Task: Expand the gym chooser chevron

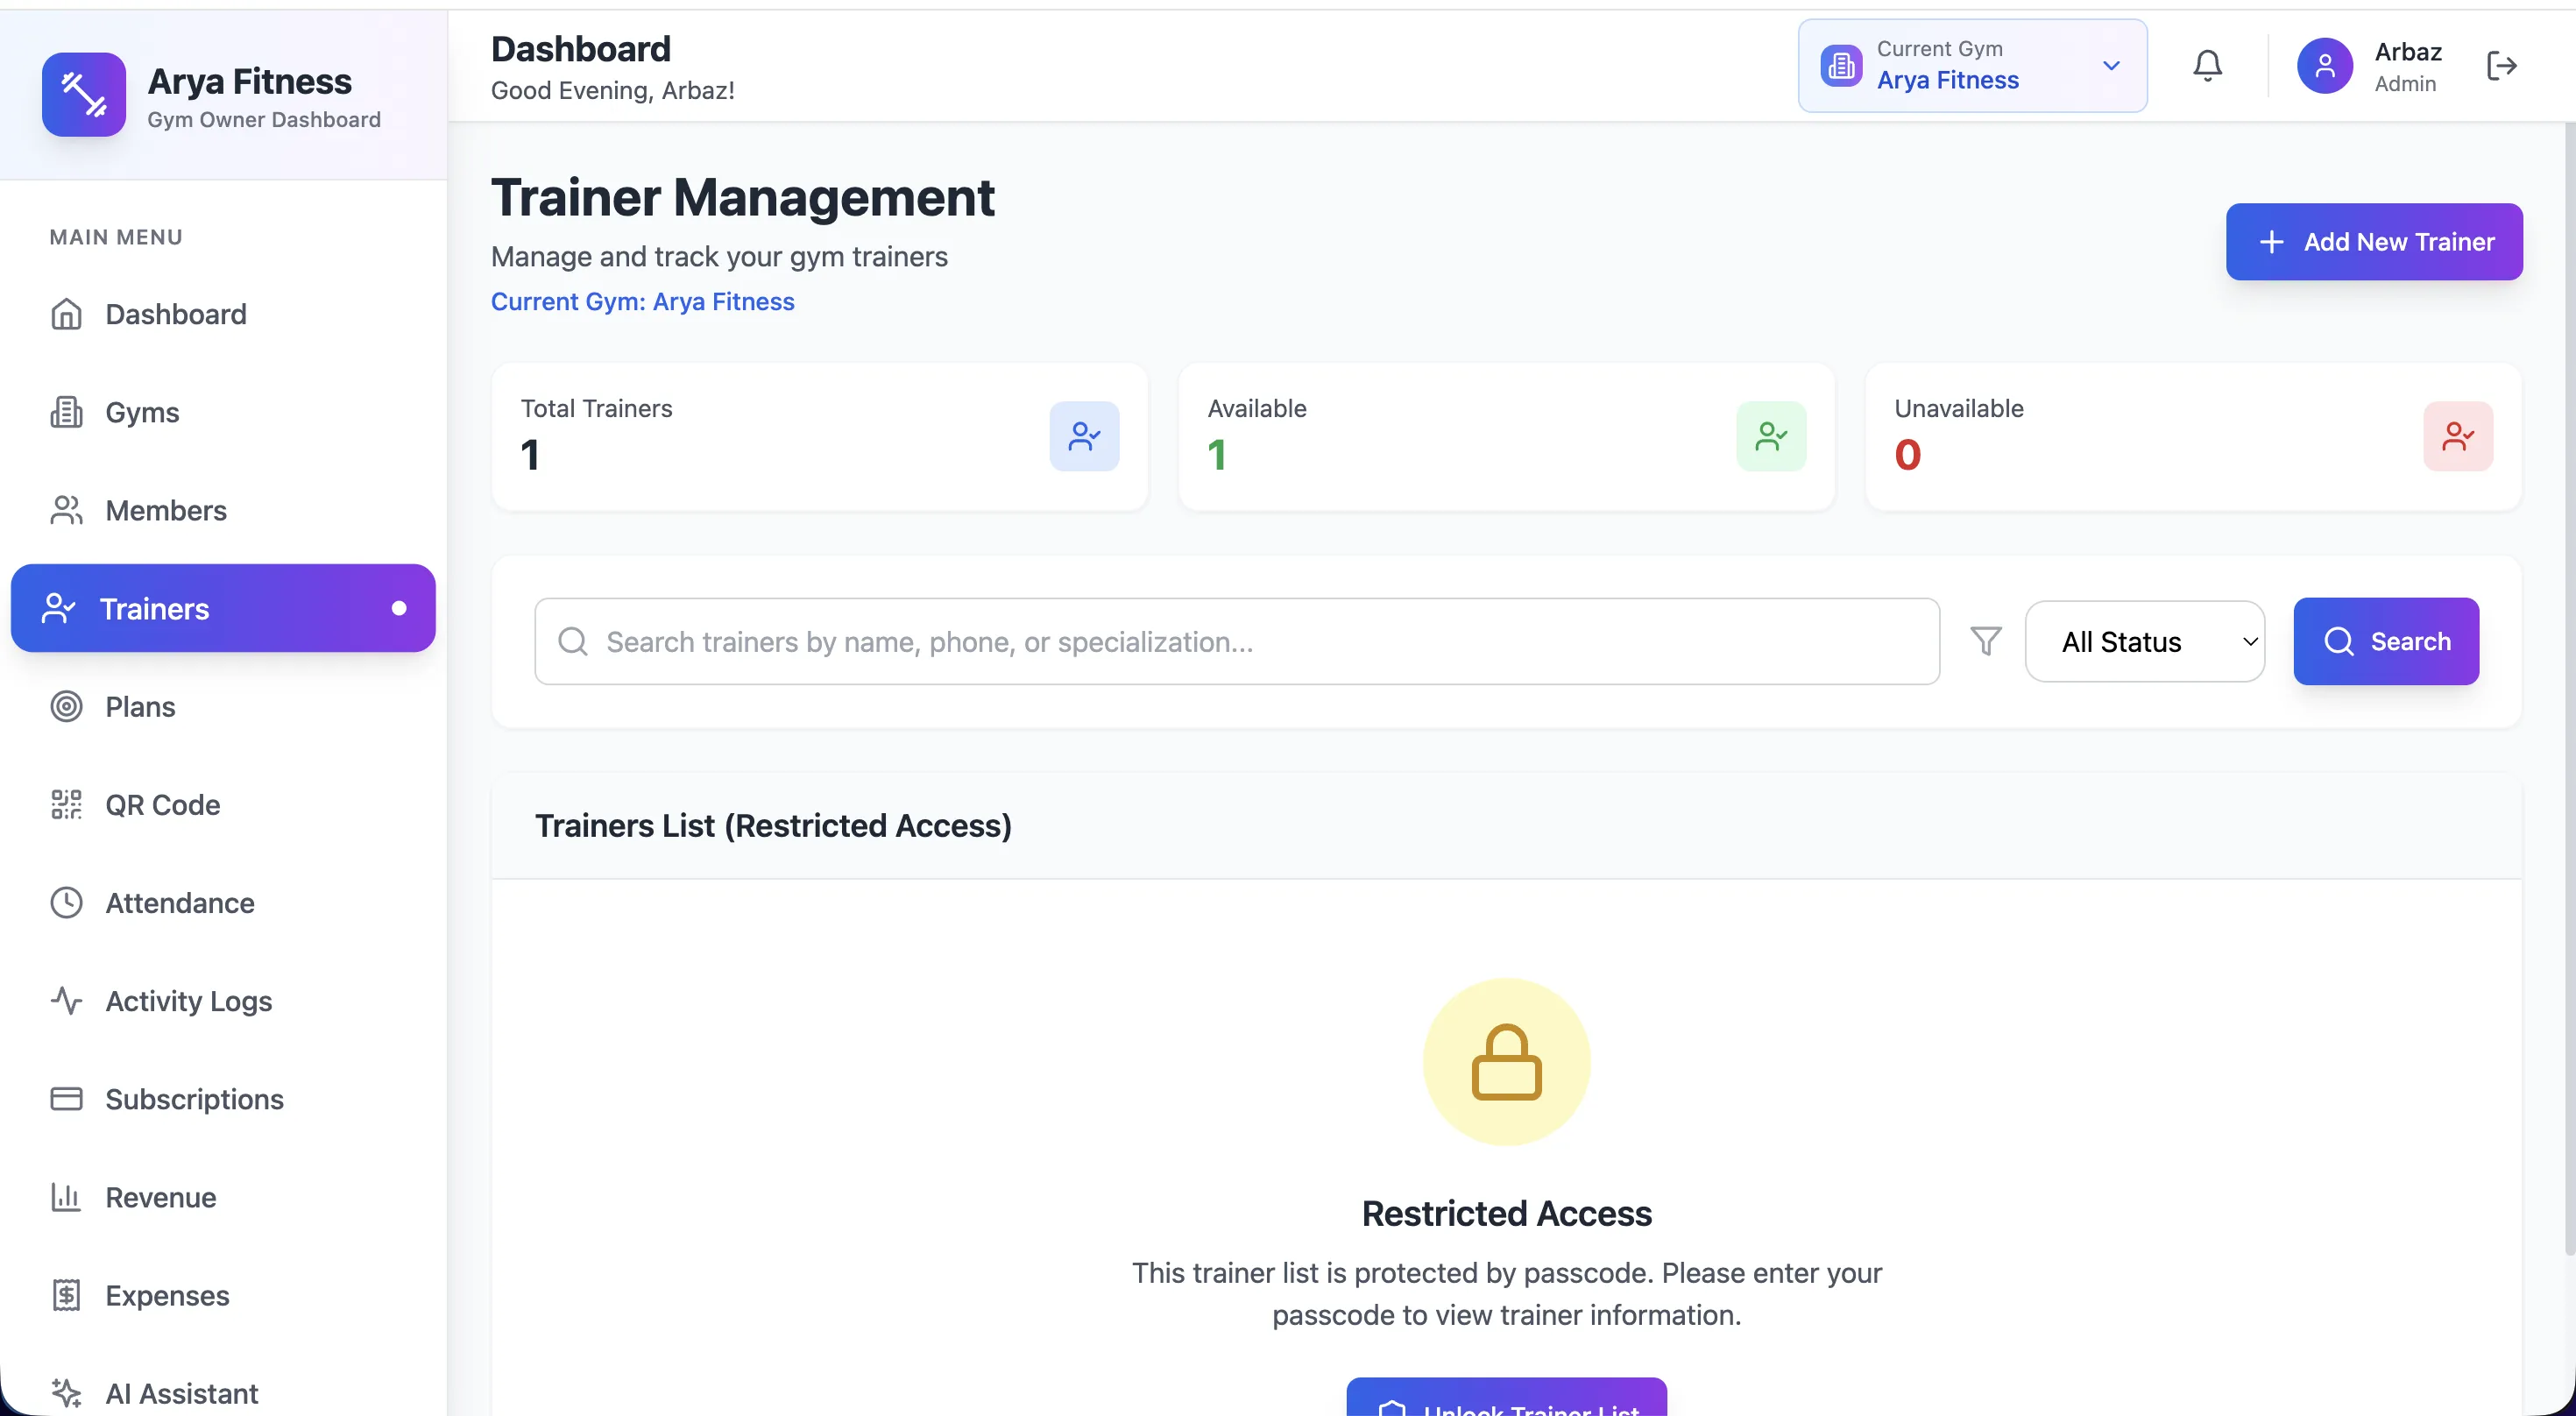Action: point(2110,66)
